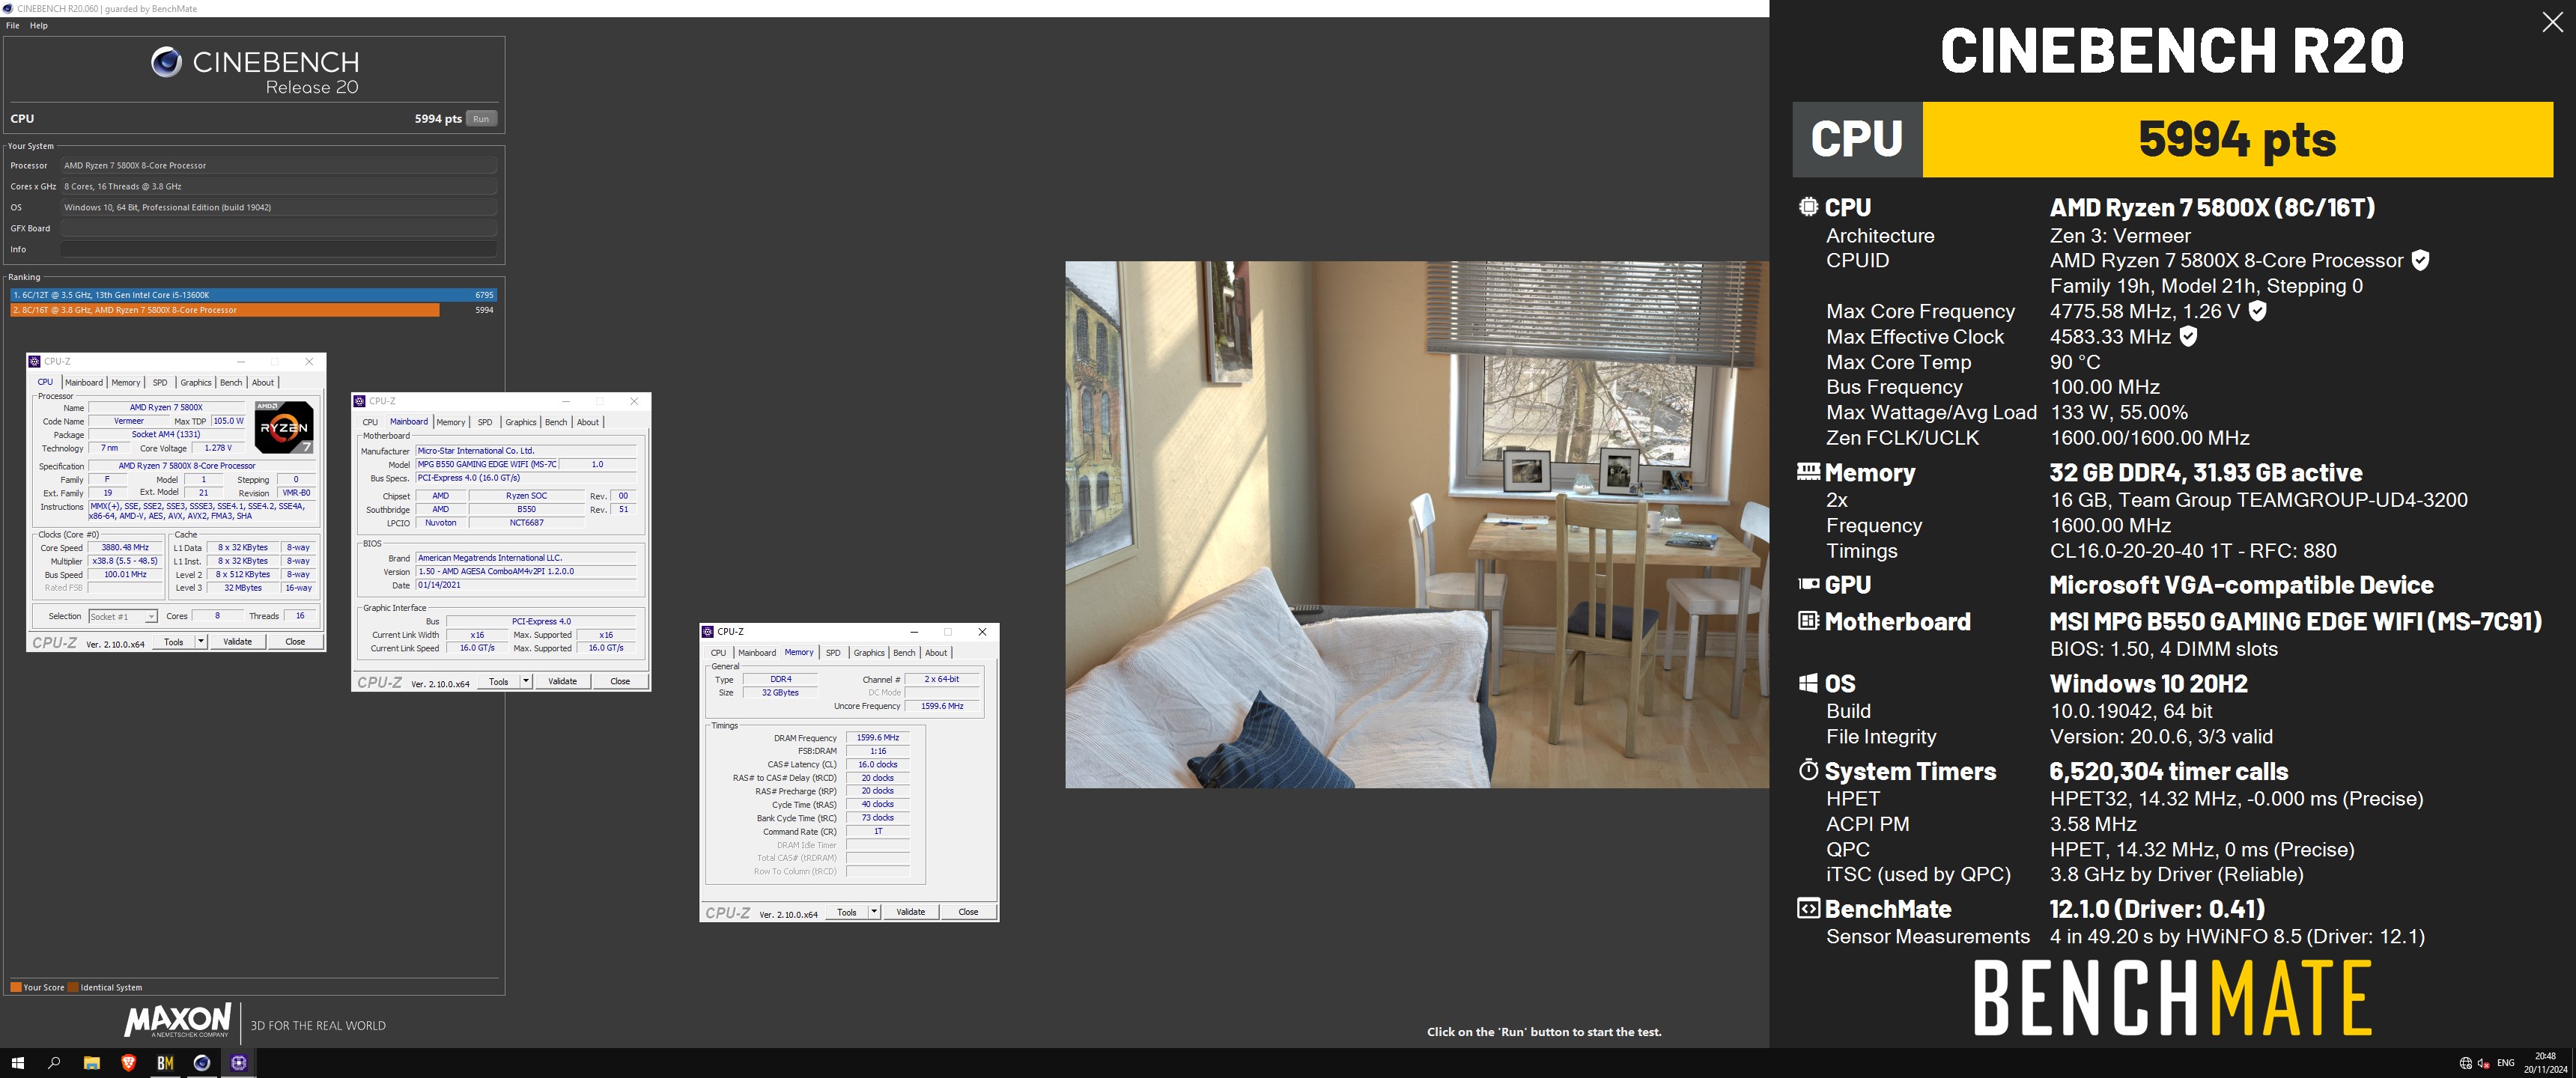
Task: Click CAS# Latency value 16.0 clocks
Action: (x=878, y=765)
